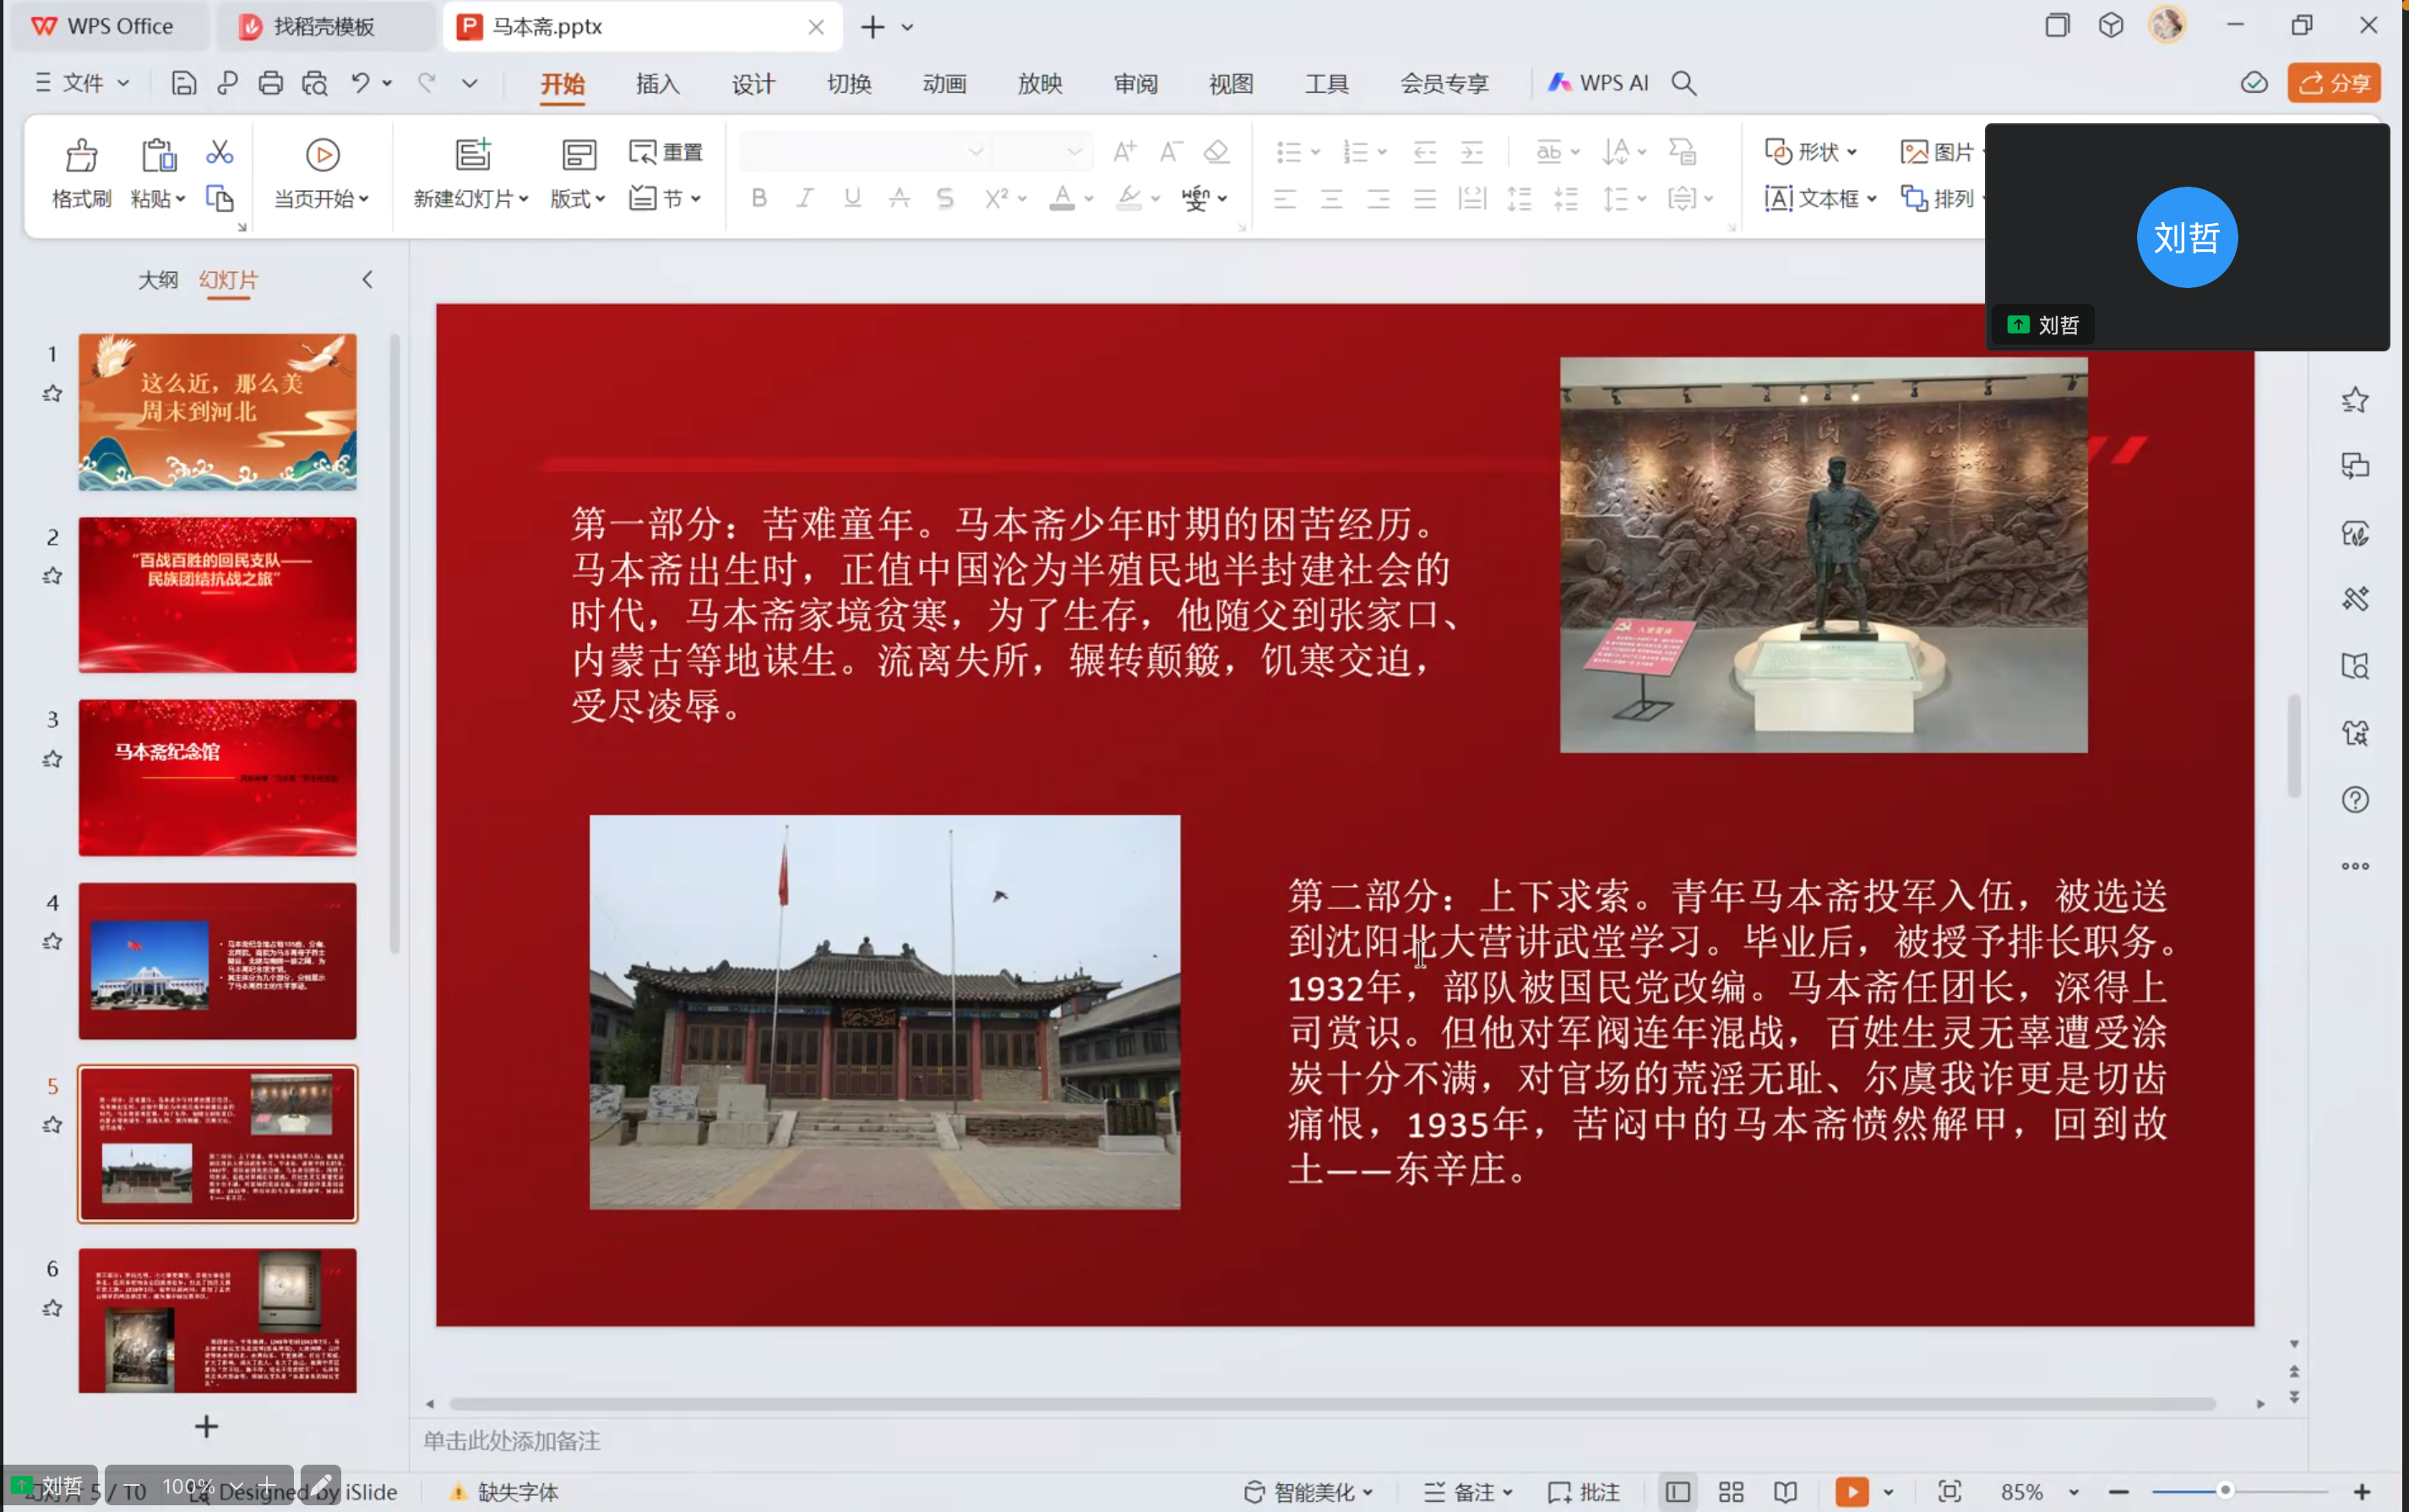
Task: Click the Decrease Font Size icon
Action: click(x=1170, y=152)
